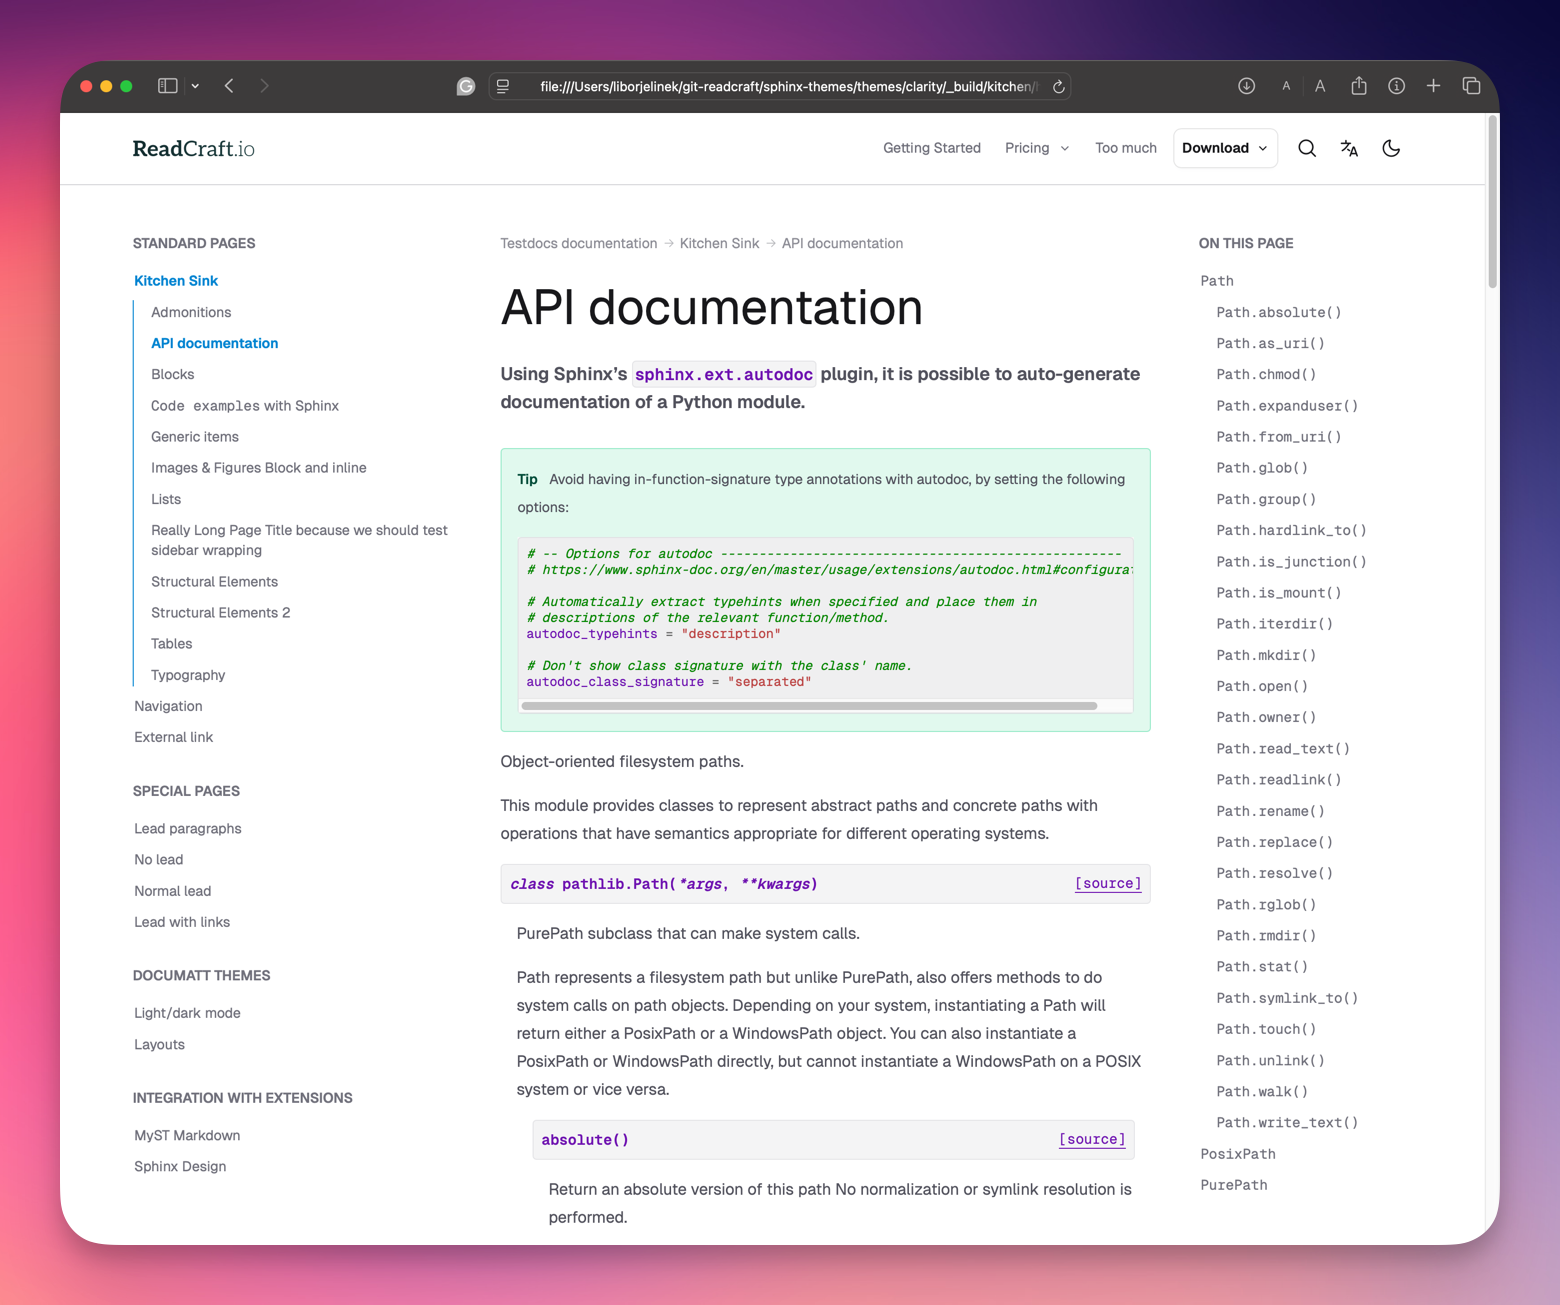Viewport: 1560px width, 1305px height.
Task: Reload the page with the refresh icon
Action: click(x=1058, y=87)
